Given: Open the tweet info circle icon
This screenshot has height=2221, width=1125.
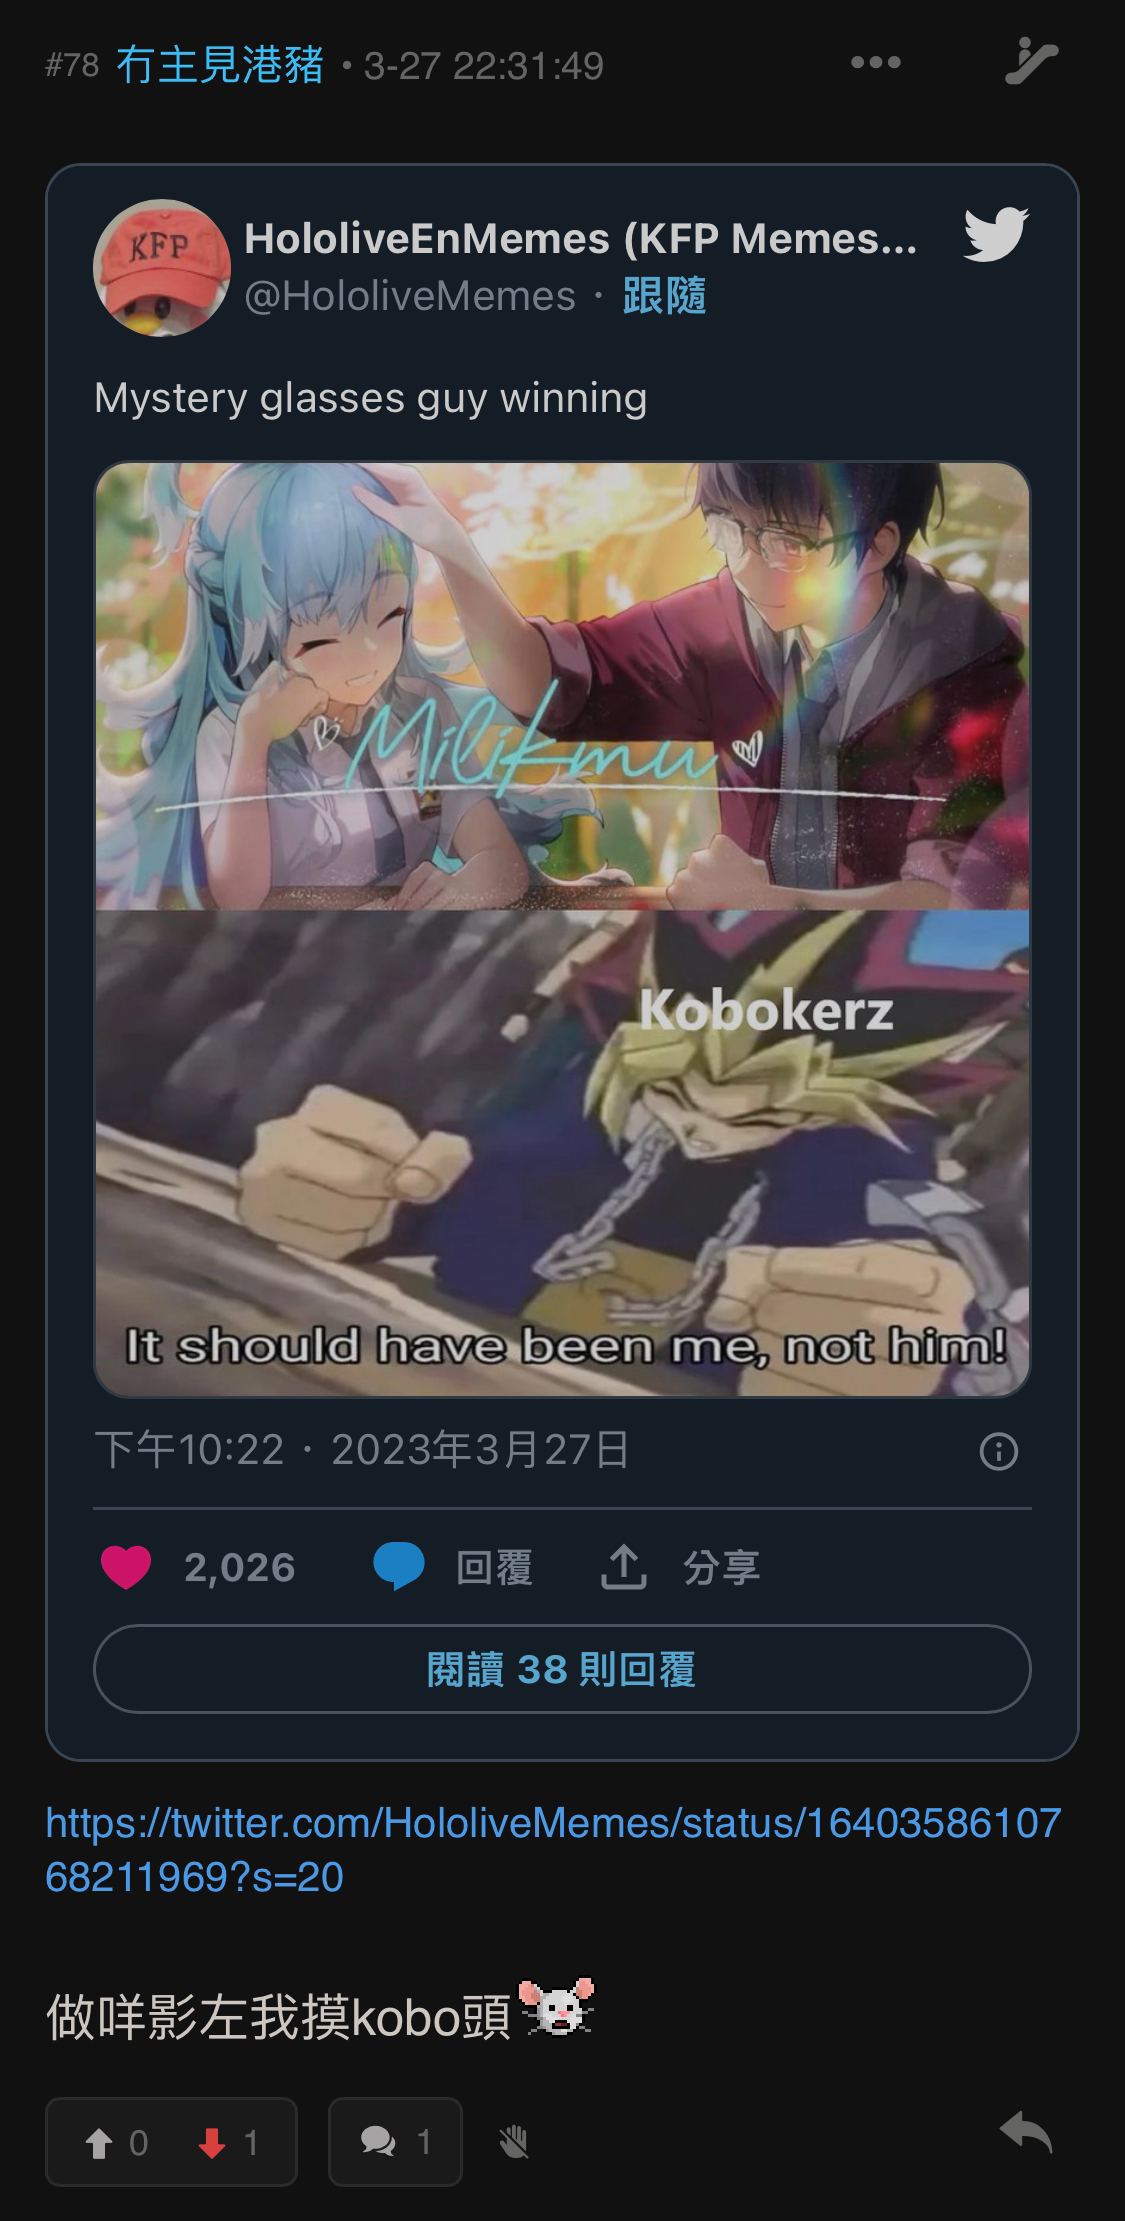Looking at the screenshot, I should 998,1451.
